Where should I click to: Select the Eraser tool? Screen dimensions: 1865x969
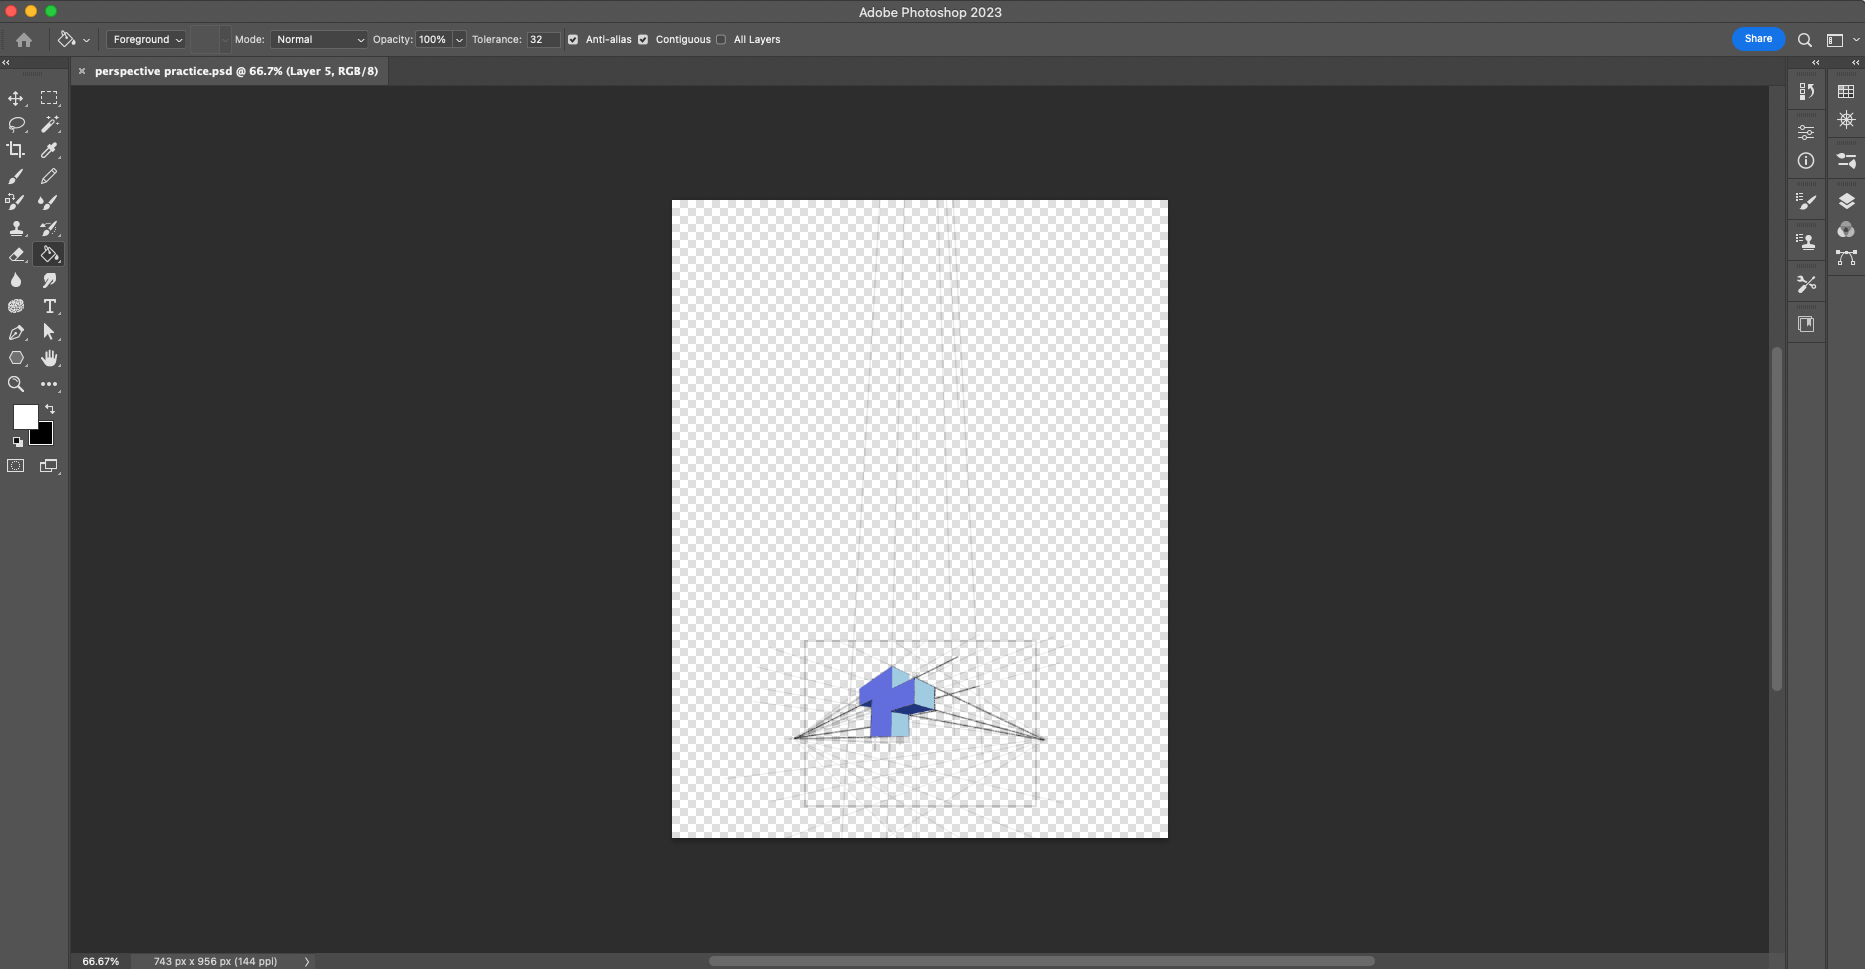pos(16,254)
